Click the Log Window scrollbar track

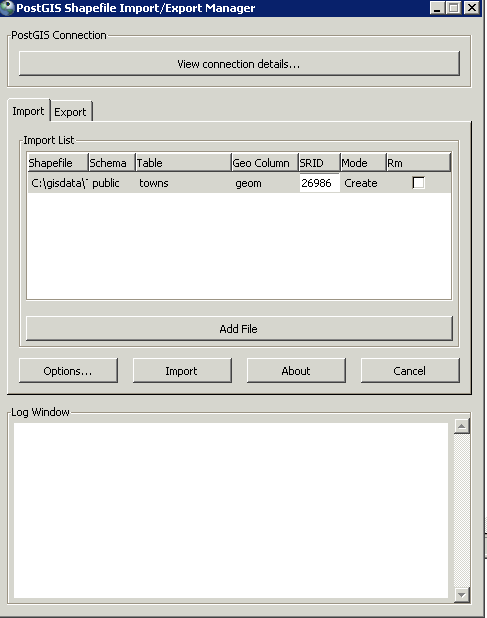tap(462, 510)
